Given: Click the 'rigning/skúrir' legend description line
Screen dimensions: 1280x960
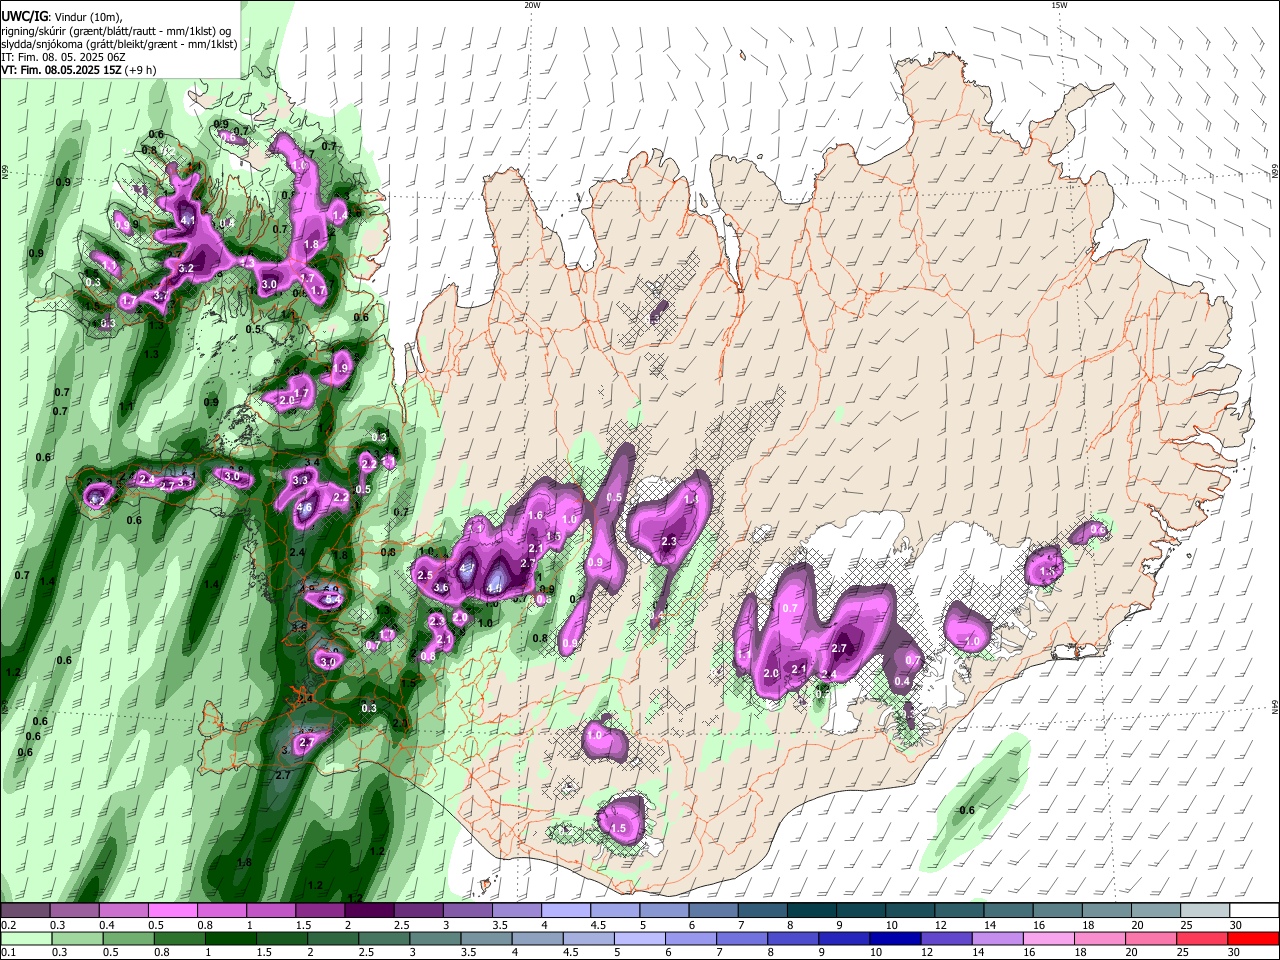Looking at the screenshot, I should (117, 30).
